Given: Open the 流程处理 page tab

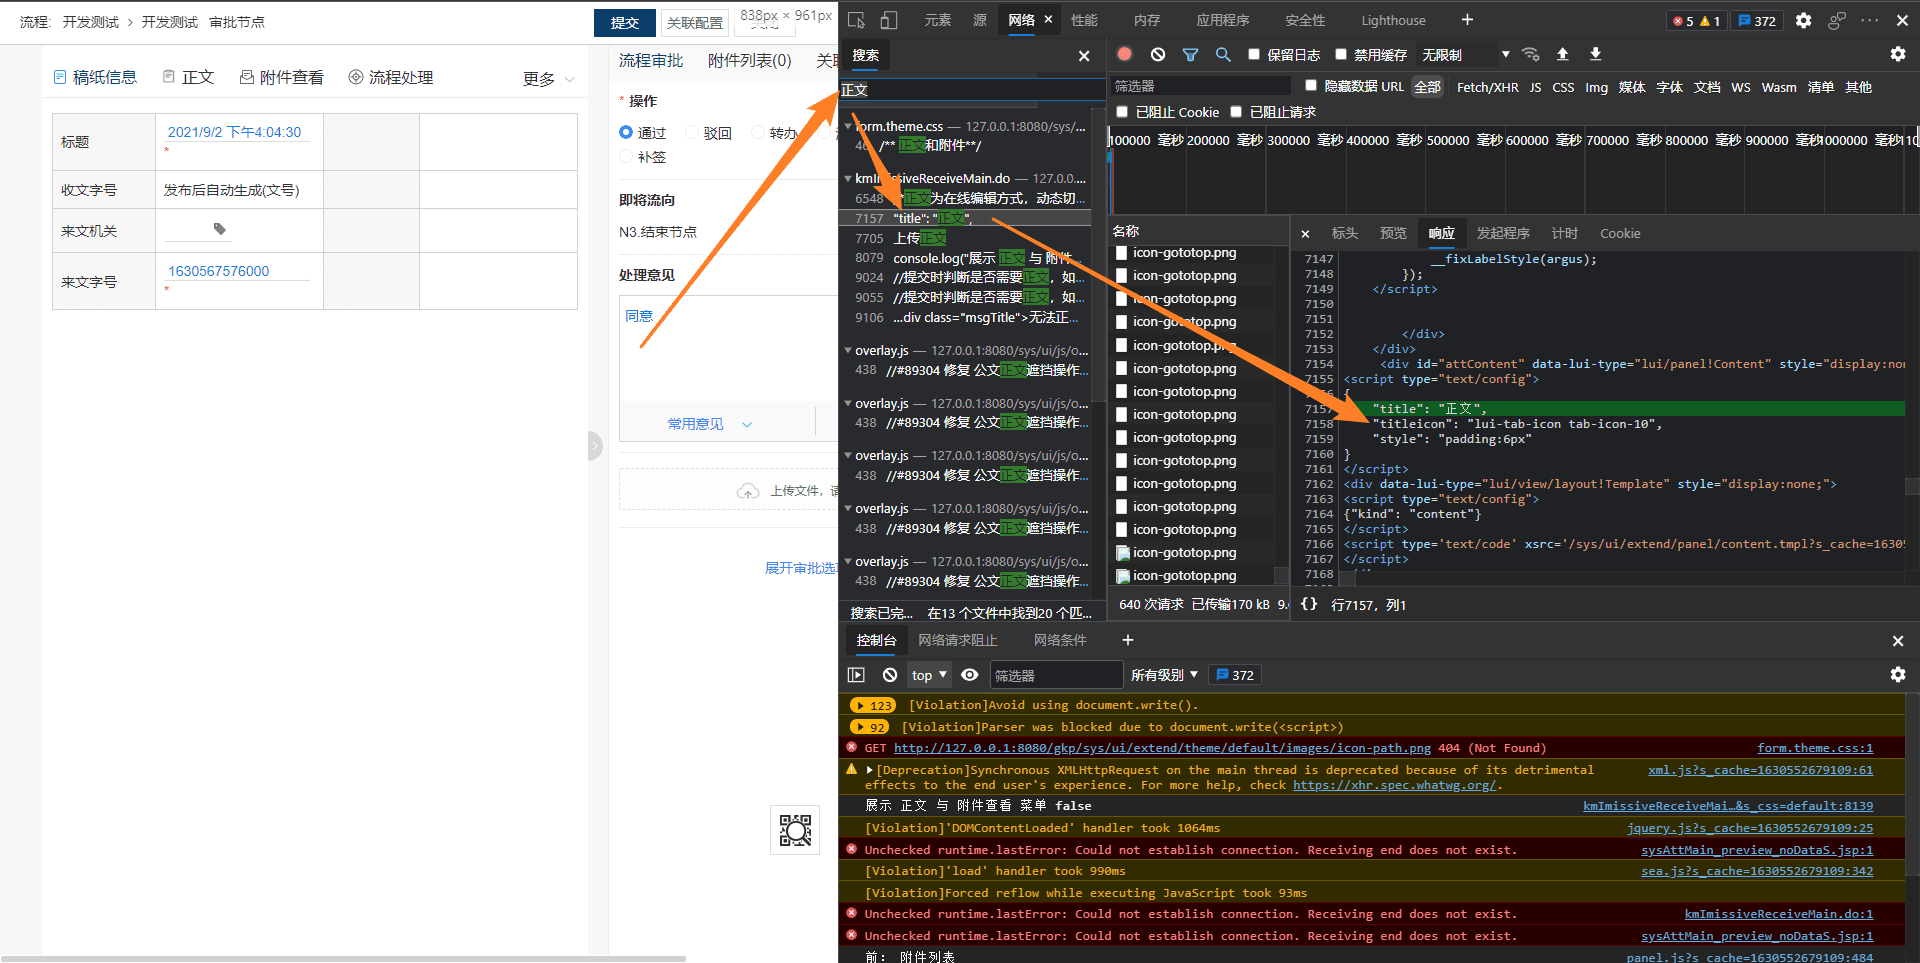Looking at the screenshot, I should coord(391,77).
